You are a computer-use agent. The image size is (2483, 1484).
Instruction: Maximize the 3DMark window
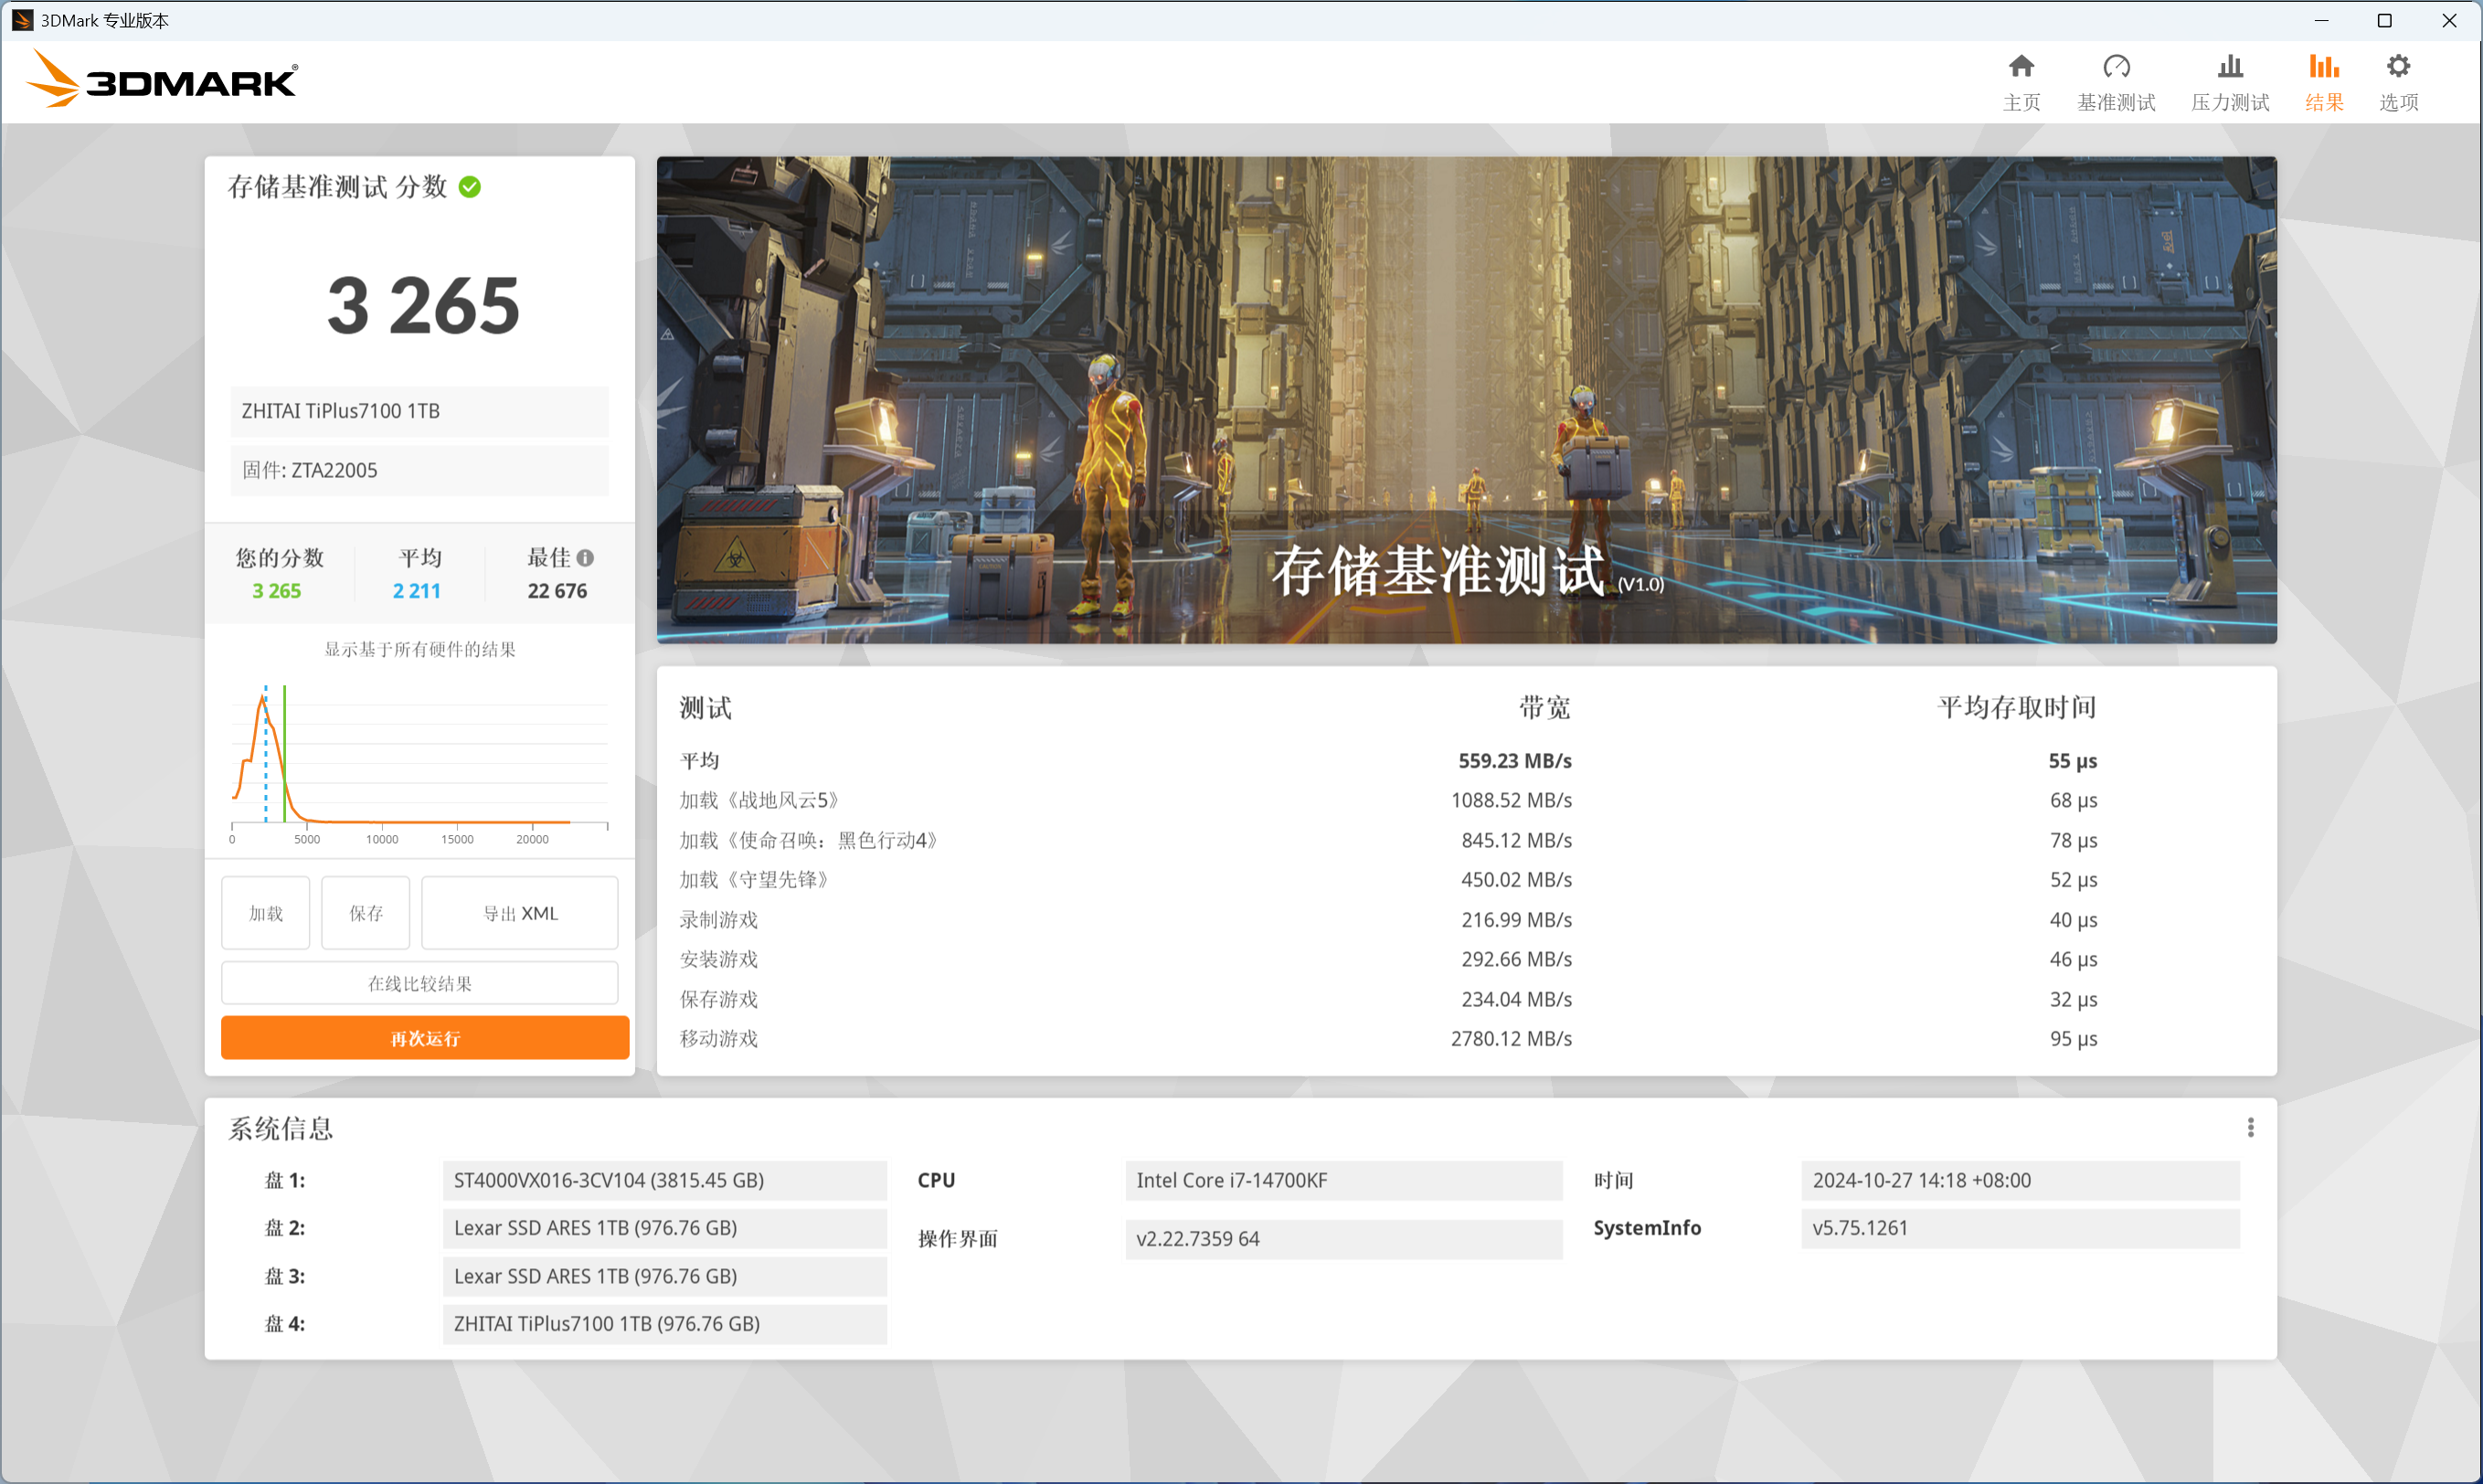(x=2385, y=20)
